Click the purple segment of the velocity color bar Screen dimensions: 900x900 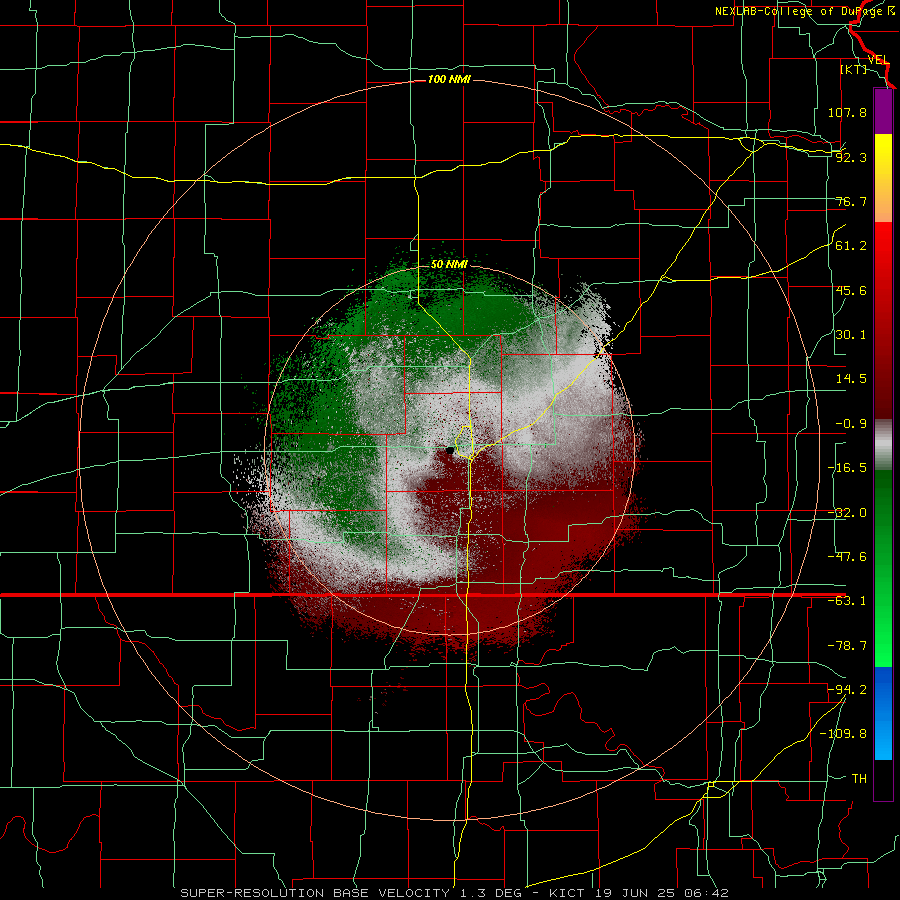coord(883,111)
